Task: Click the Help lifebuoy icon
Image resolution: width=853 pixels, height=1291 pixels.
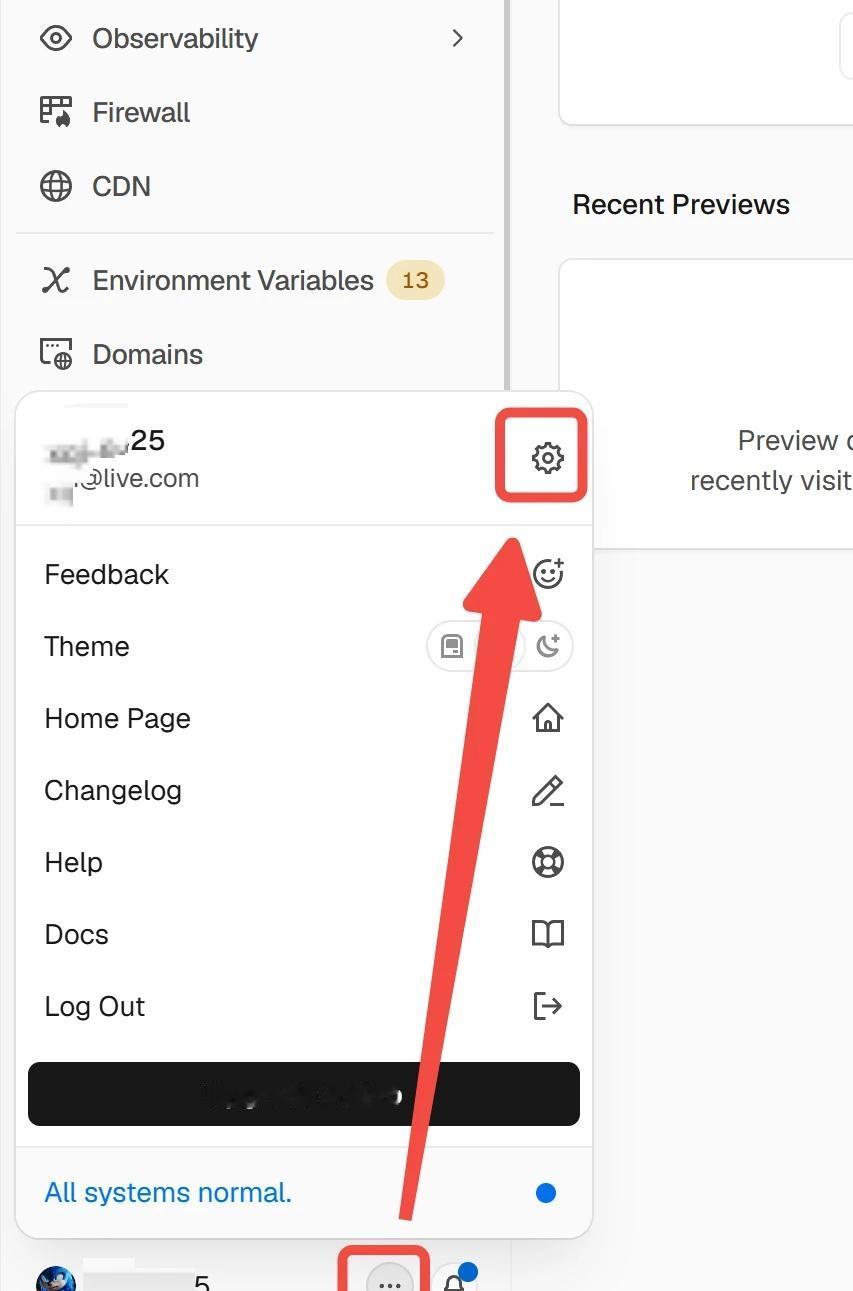Action: tap(548, 862)
